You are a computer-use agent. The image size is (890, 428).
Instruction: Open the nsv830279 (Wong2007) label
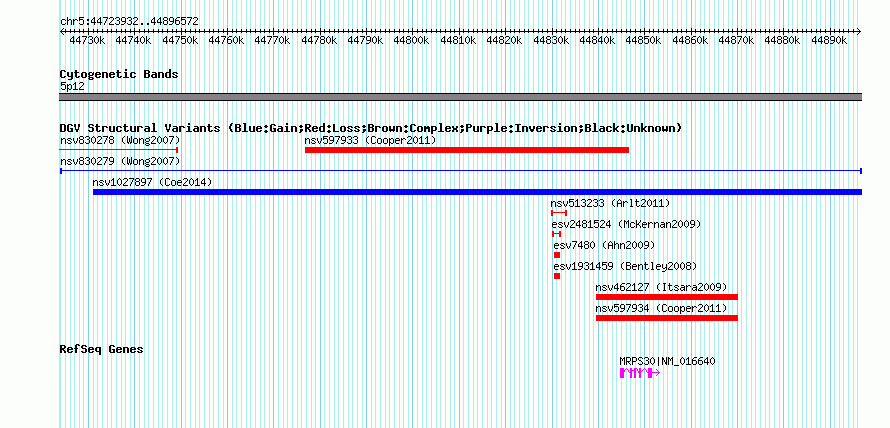coord(120,161)
